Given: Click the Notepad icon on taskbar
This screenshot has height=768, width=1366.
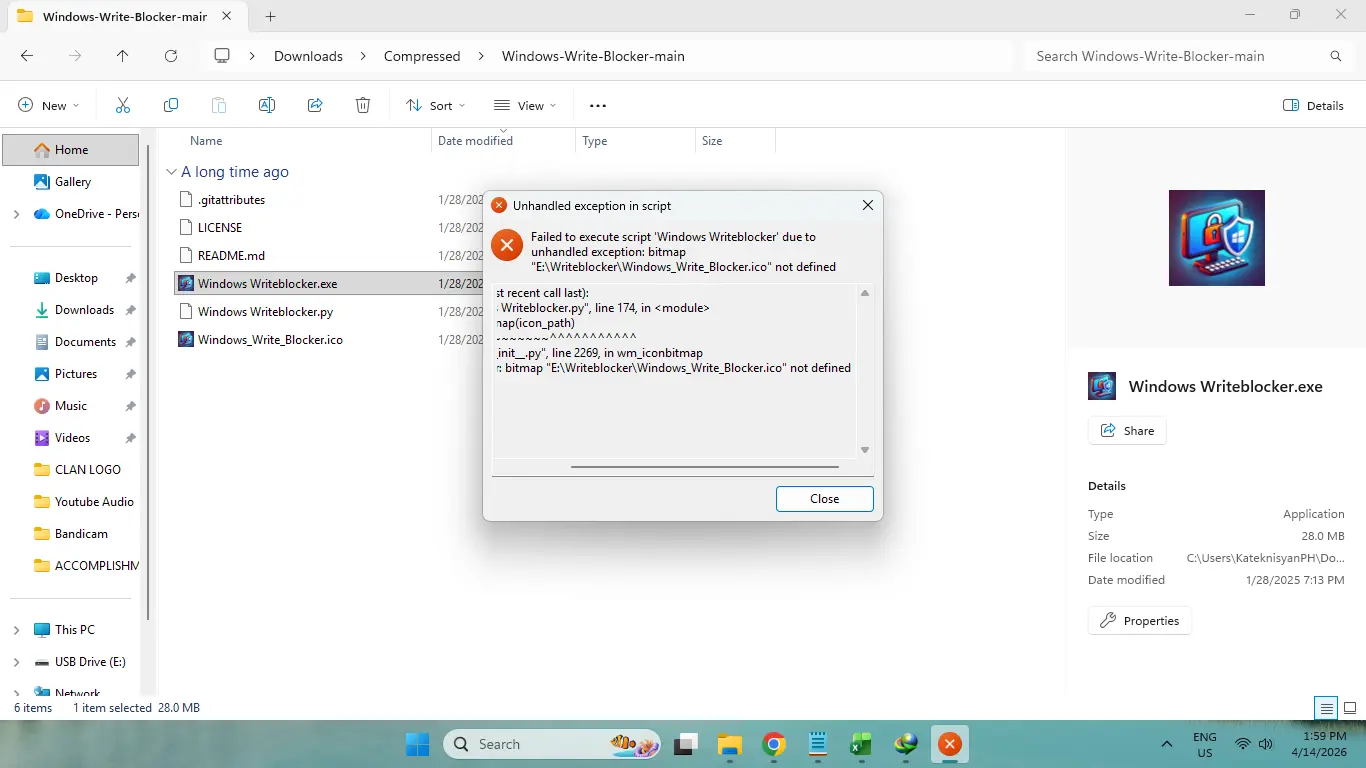Looking at the screenshot, I should (x=817, y=744).
